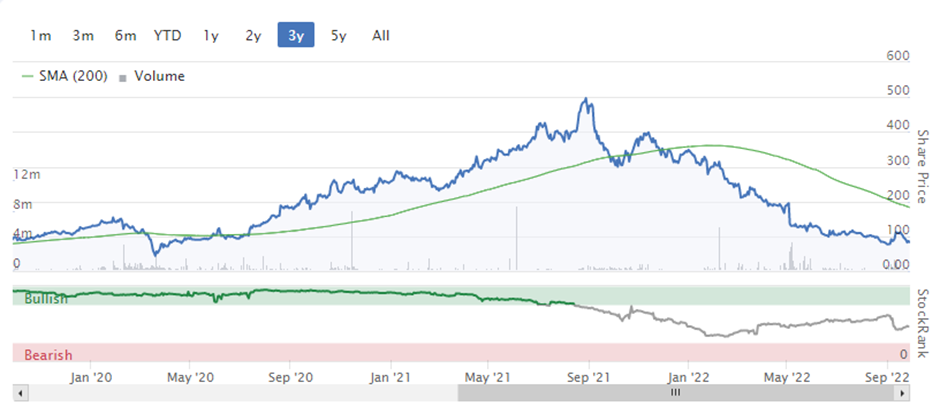This screenshot has height=413, width=940.
Task: Click the Bullish zone label
Action: (x=46, y=299)
